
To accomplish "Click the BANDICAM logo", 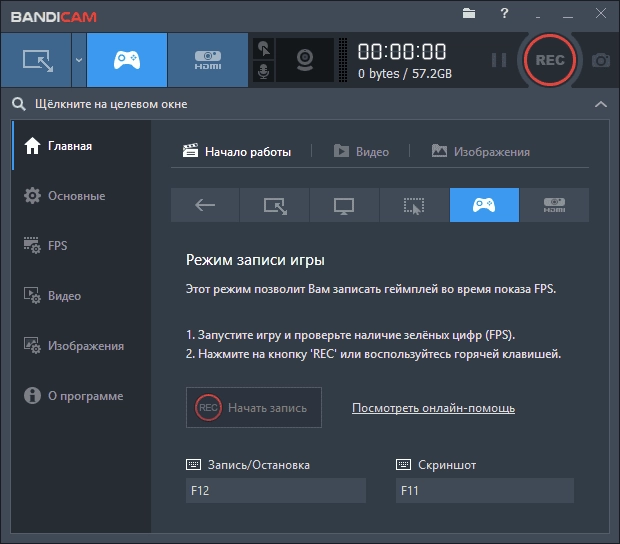I will [x=54, y=17].
